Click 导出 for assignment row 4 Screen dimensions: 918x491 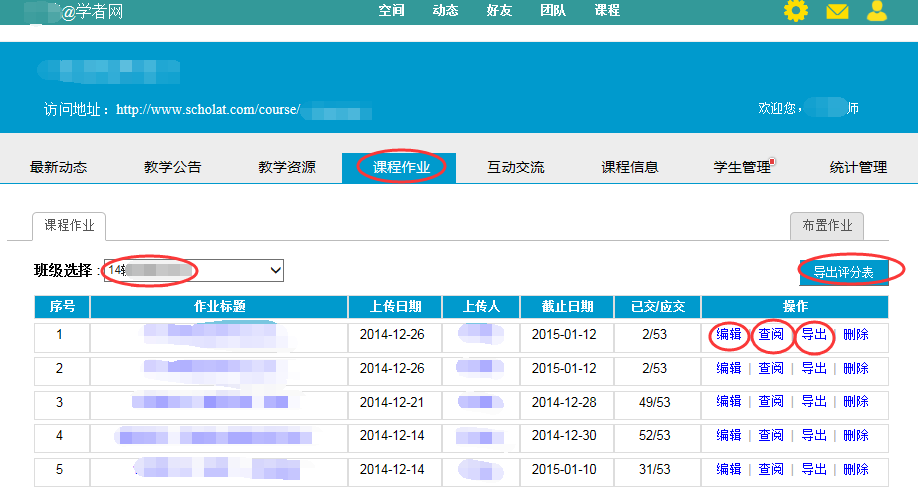[814, 436]
